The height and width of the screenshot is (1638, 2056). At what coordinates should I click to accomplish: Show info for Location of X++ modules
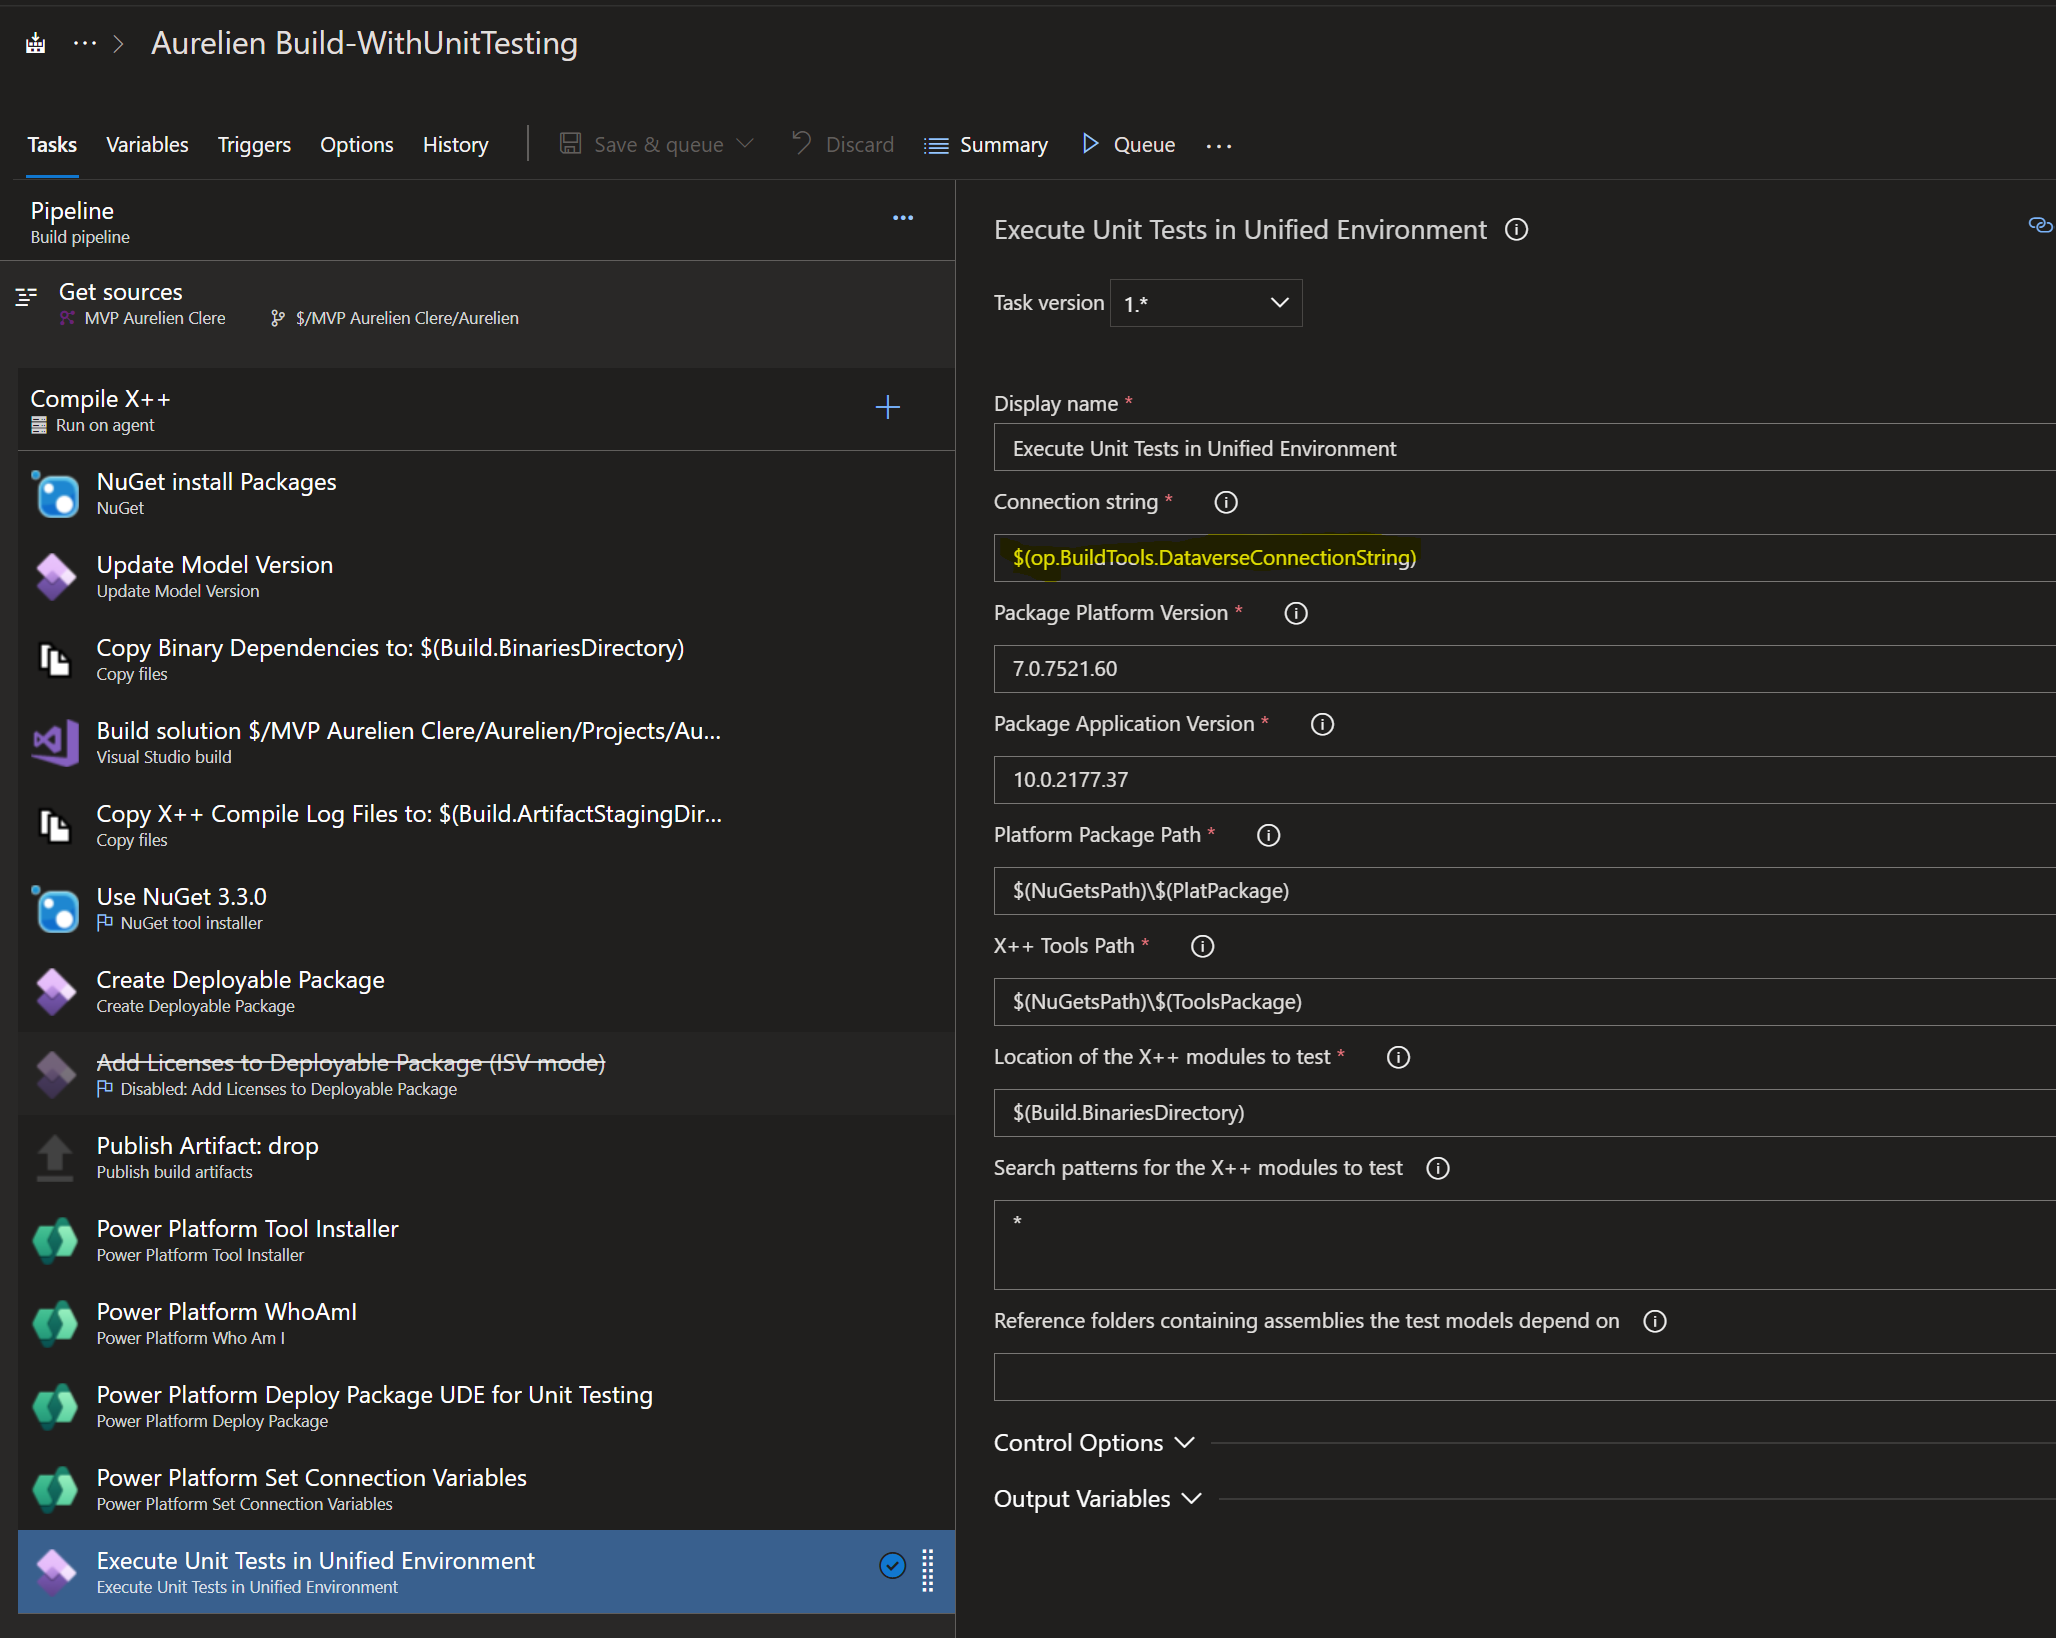1399,1057
